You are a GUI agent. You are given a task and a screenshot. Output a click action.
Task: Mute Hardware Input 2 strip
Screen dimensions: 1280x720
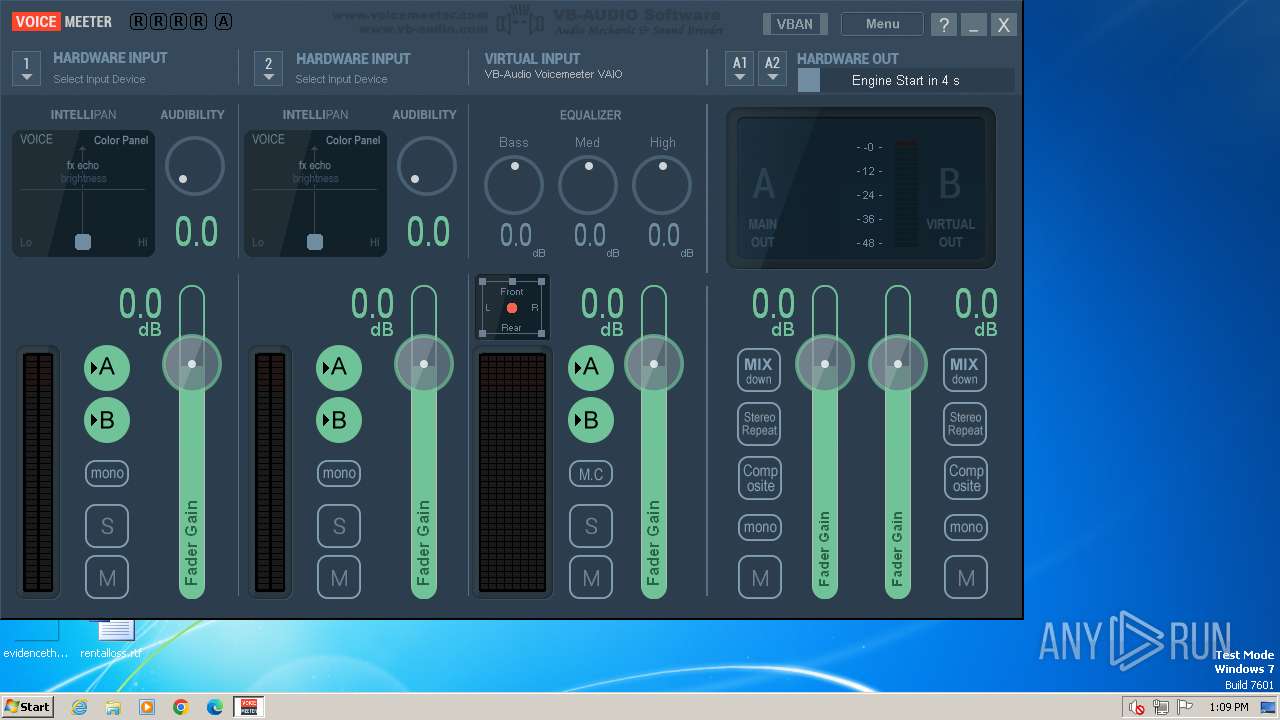tap(339, 577)
